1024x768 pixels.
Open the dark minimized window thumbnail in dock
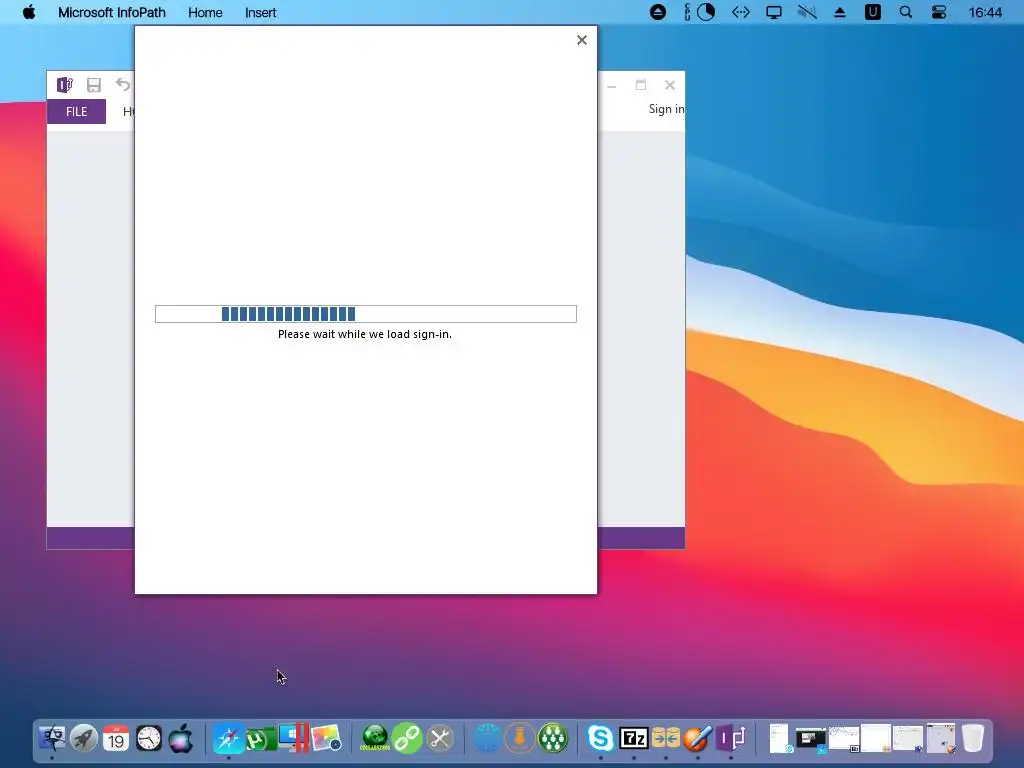810,739
